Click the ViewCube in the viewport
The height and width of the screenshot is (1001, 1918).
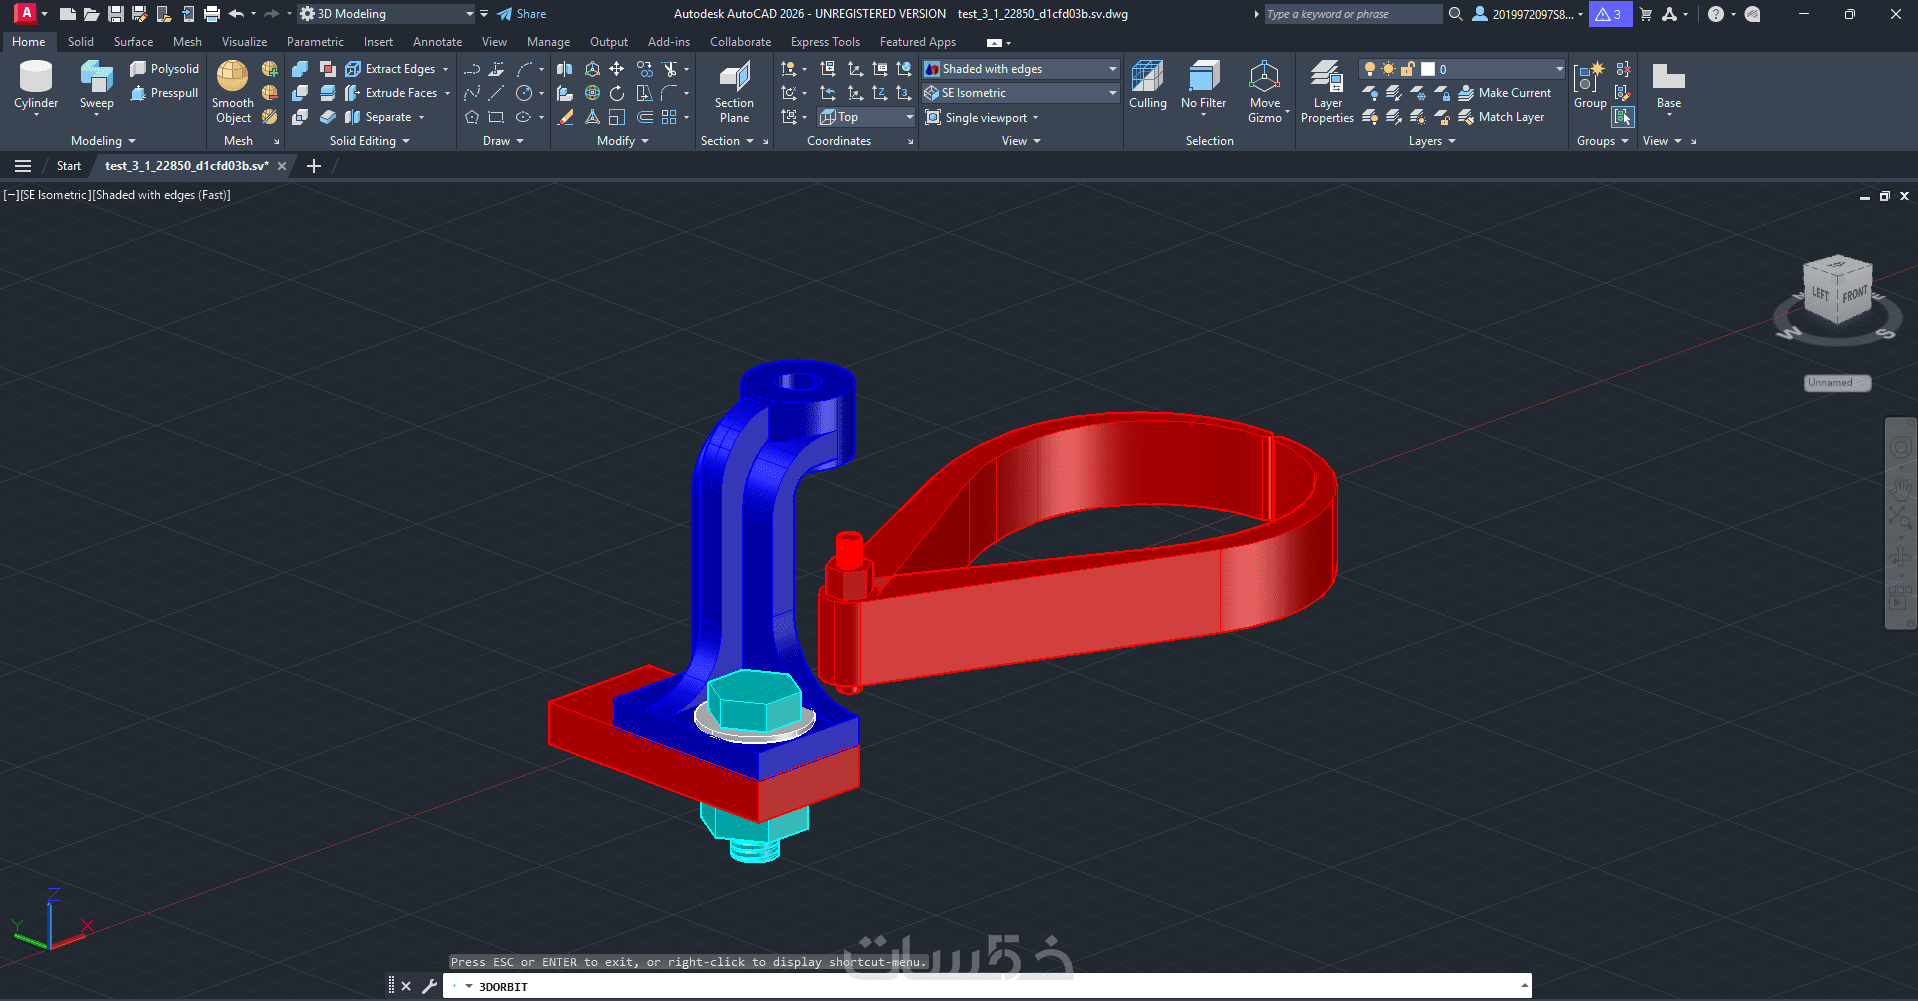tap(1837, 291)
